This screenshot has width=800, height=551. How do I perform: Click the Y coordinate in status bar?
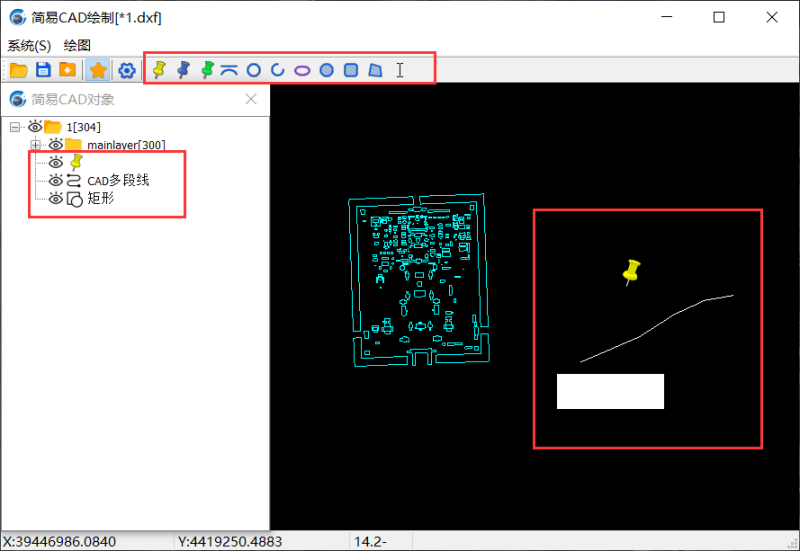(230, 541)
